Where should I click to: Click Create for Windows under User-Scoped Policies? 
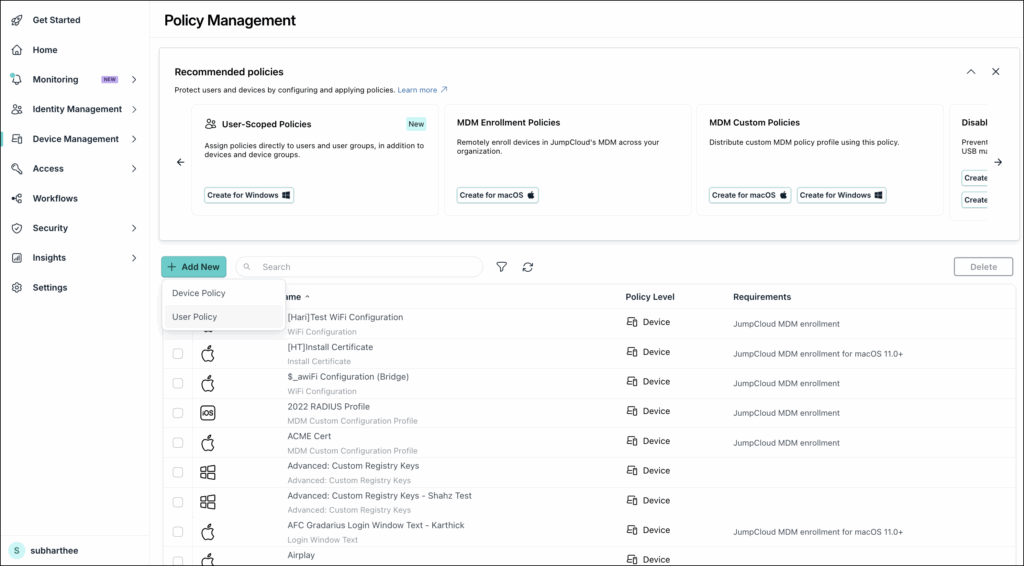(x=249, y=195)
